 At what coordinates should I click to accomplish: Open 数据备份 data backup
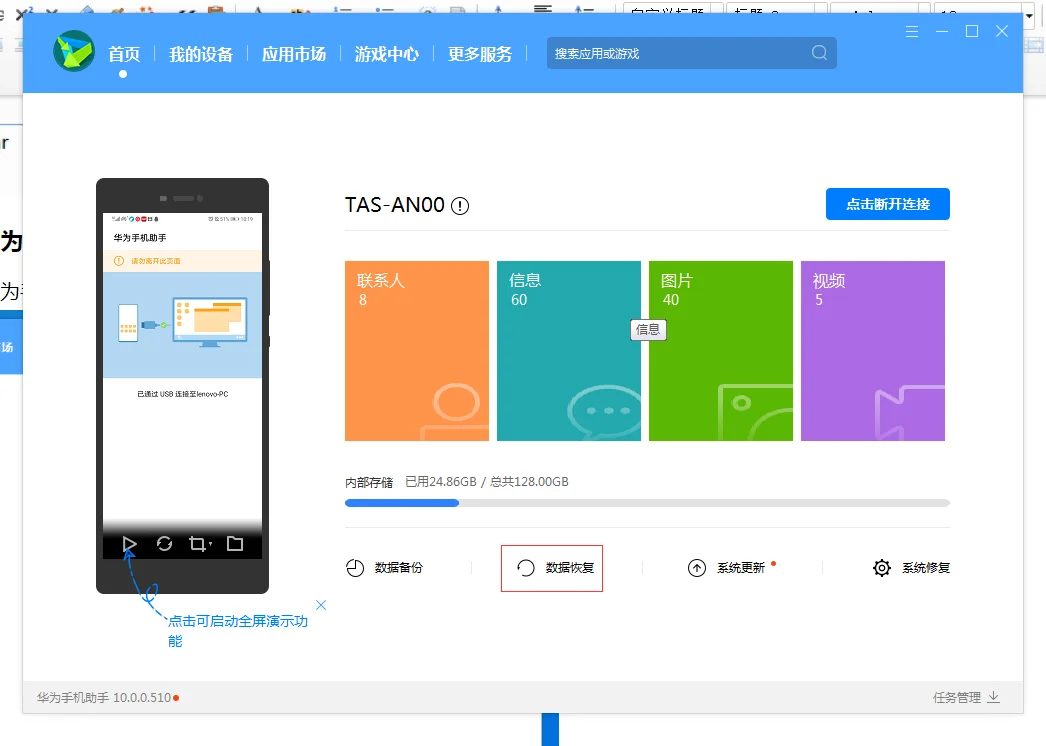[385, 568]
